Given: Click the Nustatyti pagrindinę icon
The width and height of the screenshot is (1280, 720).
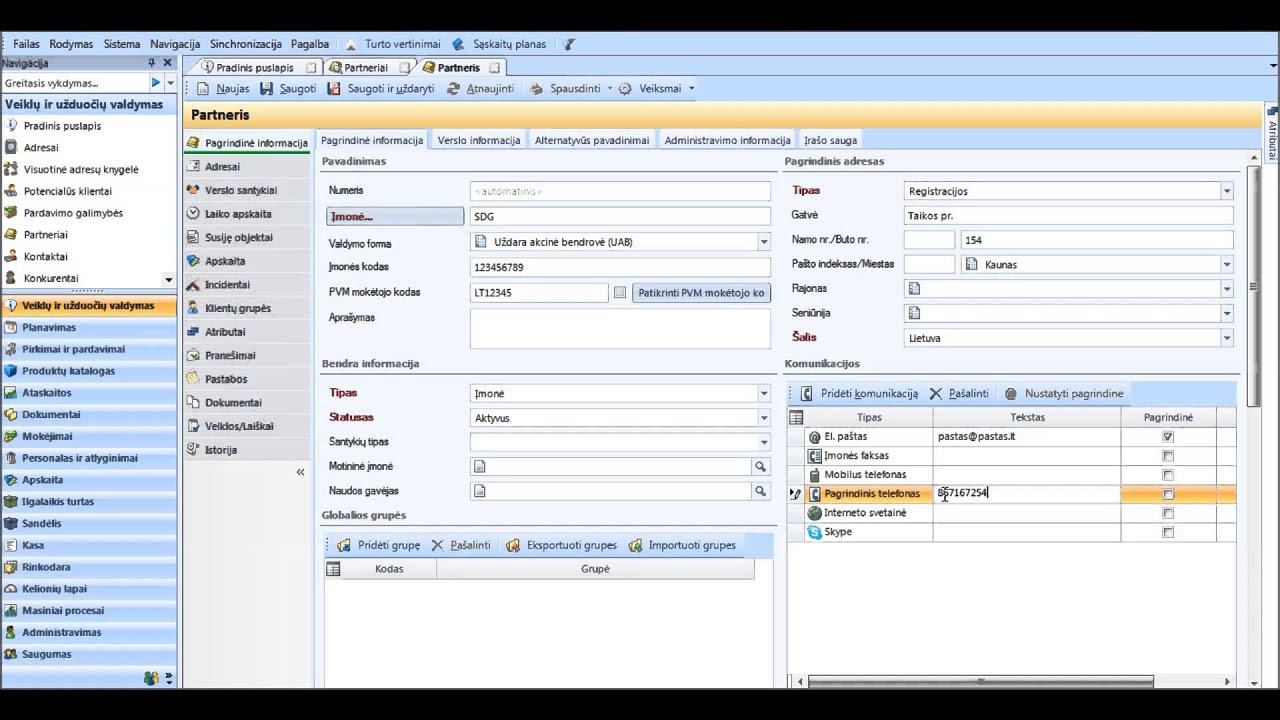Looking at the screenshot, I should click(x=1011, y=394).
